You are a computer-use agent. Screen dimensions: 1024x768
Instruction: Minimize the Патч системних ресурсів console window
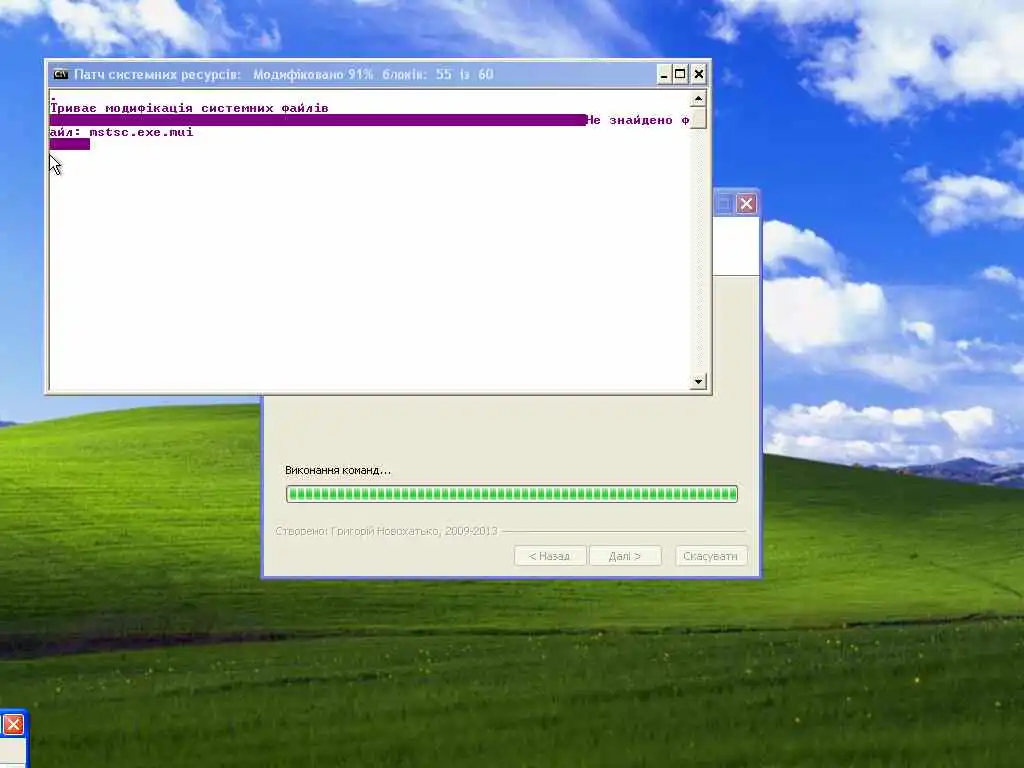click(664, 74)
